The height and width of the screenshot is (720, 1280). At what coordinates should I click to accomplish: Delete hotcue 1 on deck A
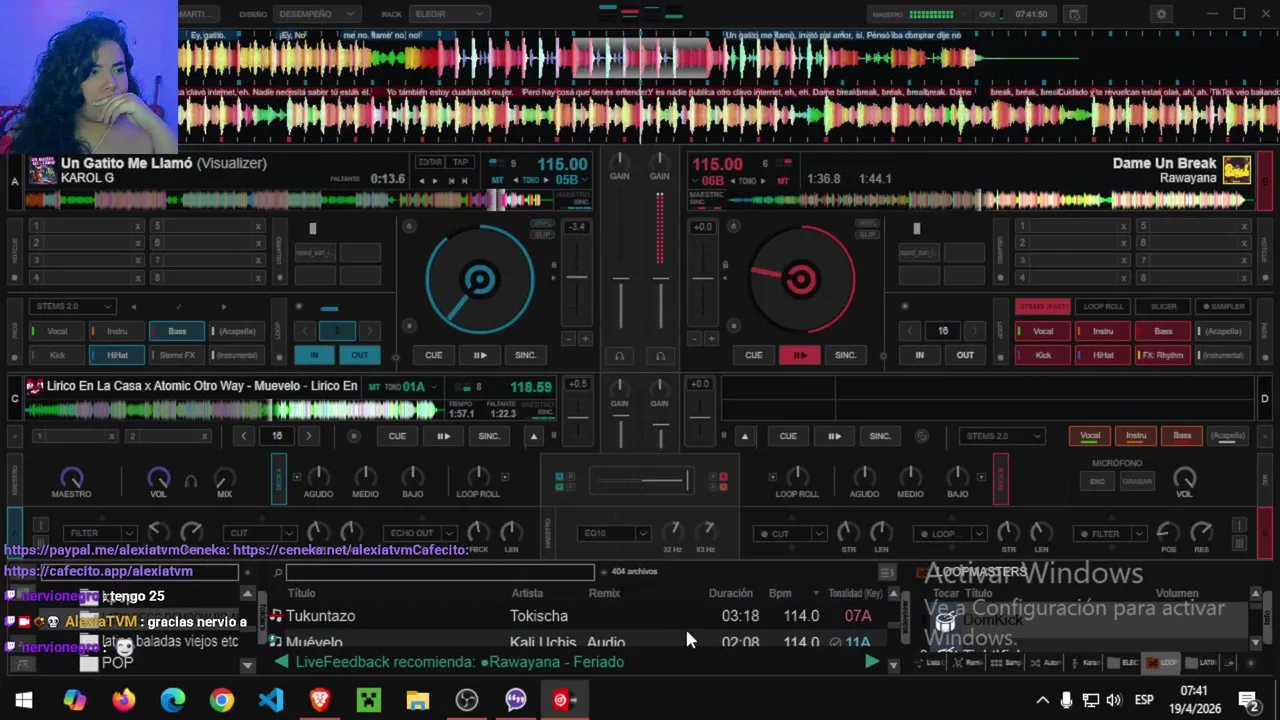138,227
